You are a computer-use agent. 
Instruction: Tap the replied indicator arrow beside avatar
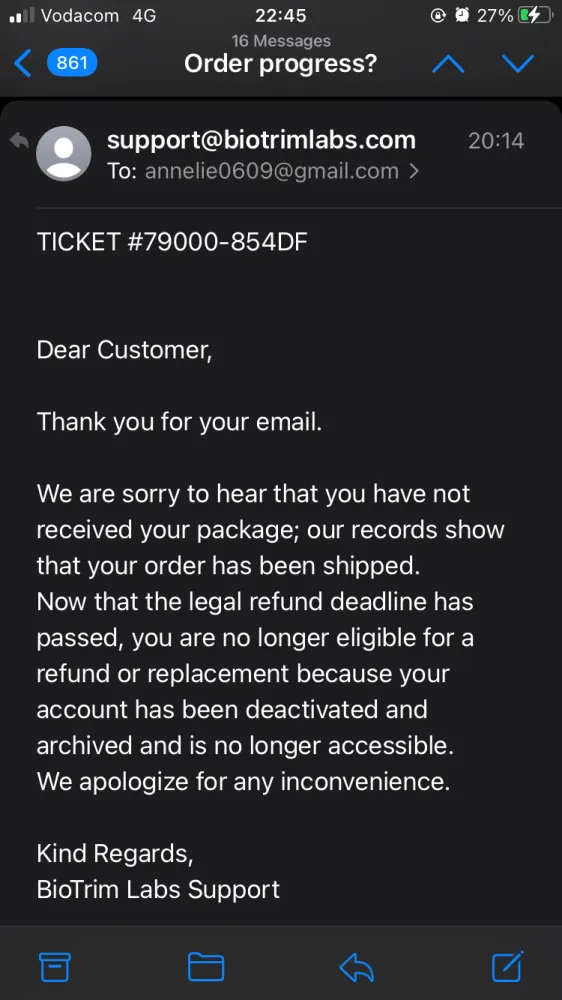pyautogui.click(x=19, y=140)
